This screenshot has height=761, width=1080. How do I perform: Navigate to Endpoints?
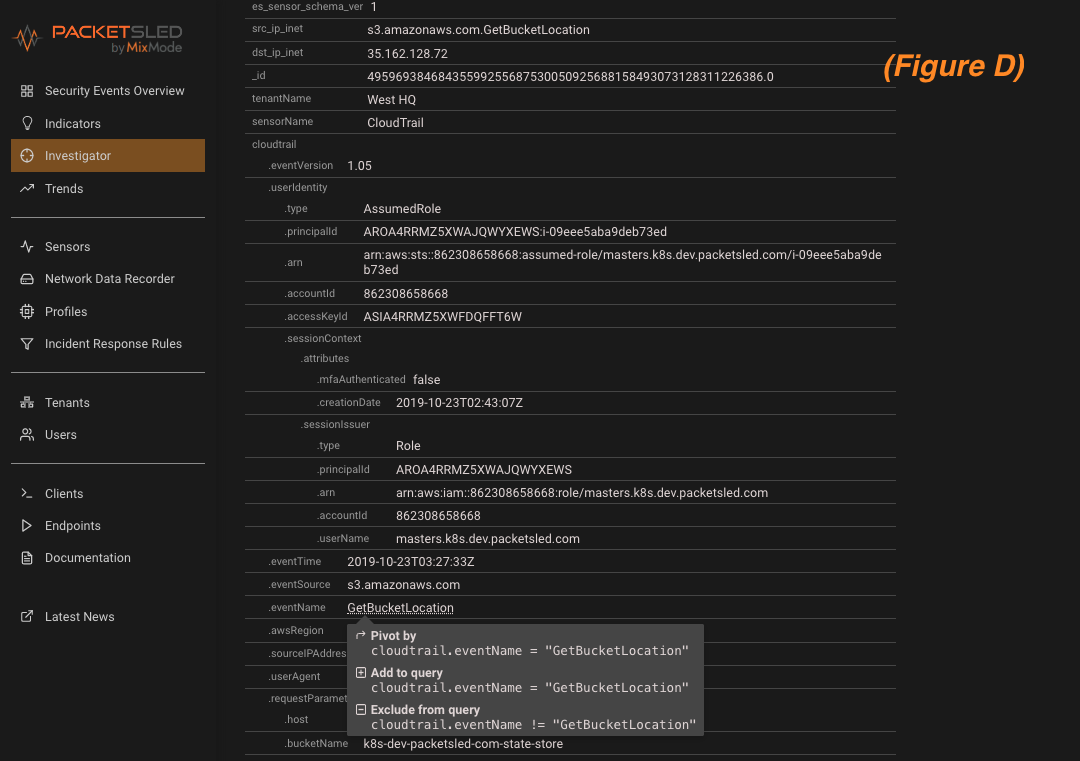tap(72, 525)
